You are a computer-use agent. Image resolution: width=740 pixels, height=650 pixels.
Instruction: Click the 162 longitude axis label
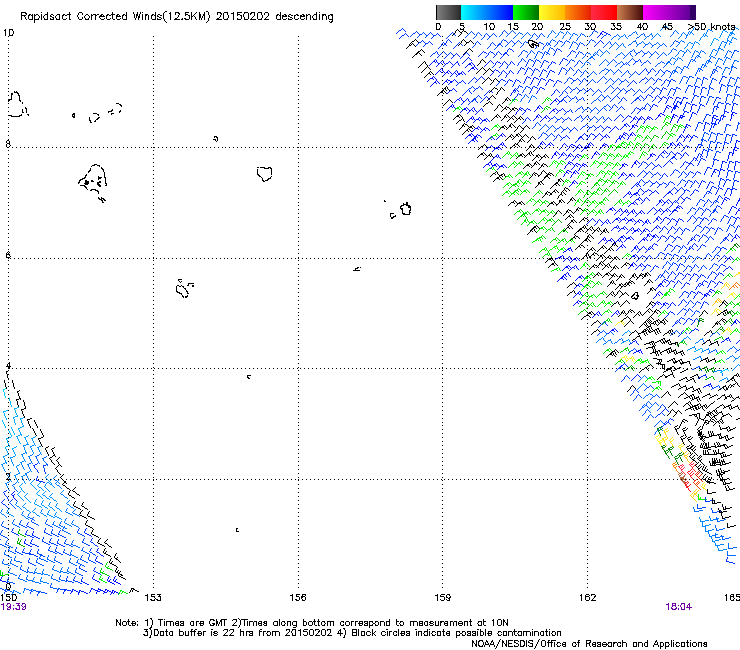[588, 598]
